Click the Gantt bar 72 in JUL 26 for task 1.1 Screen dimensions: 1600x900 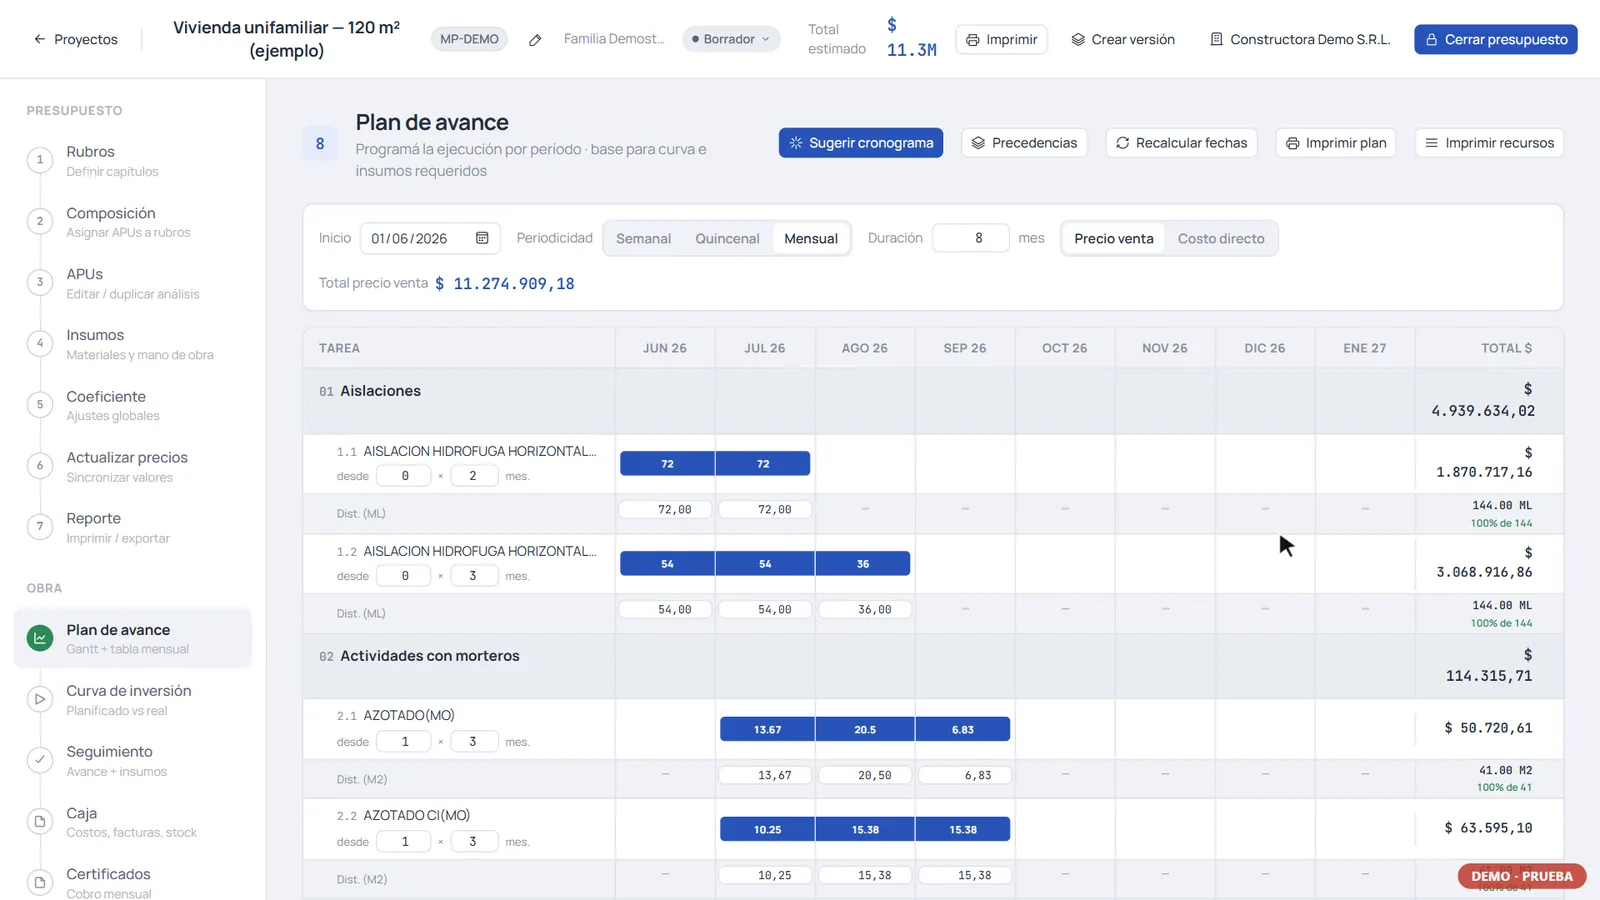pyautogui.click(x=763, y=464)
